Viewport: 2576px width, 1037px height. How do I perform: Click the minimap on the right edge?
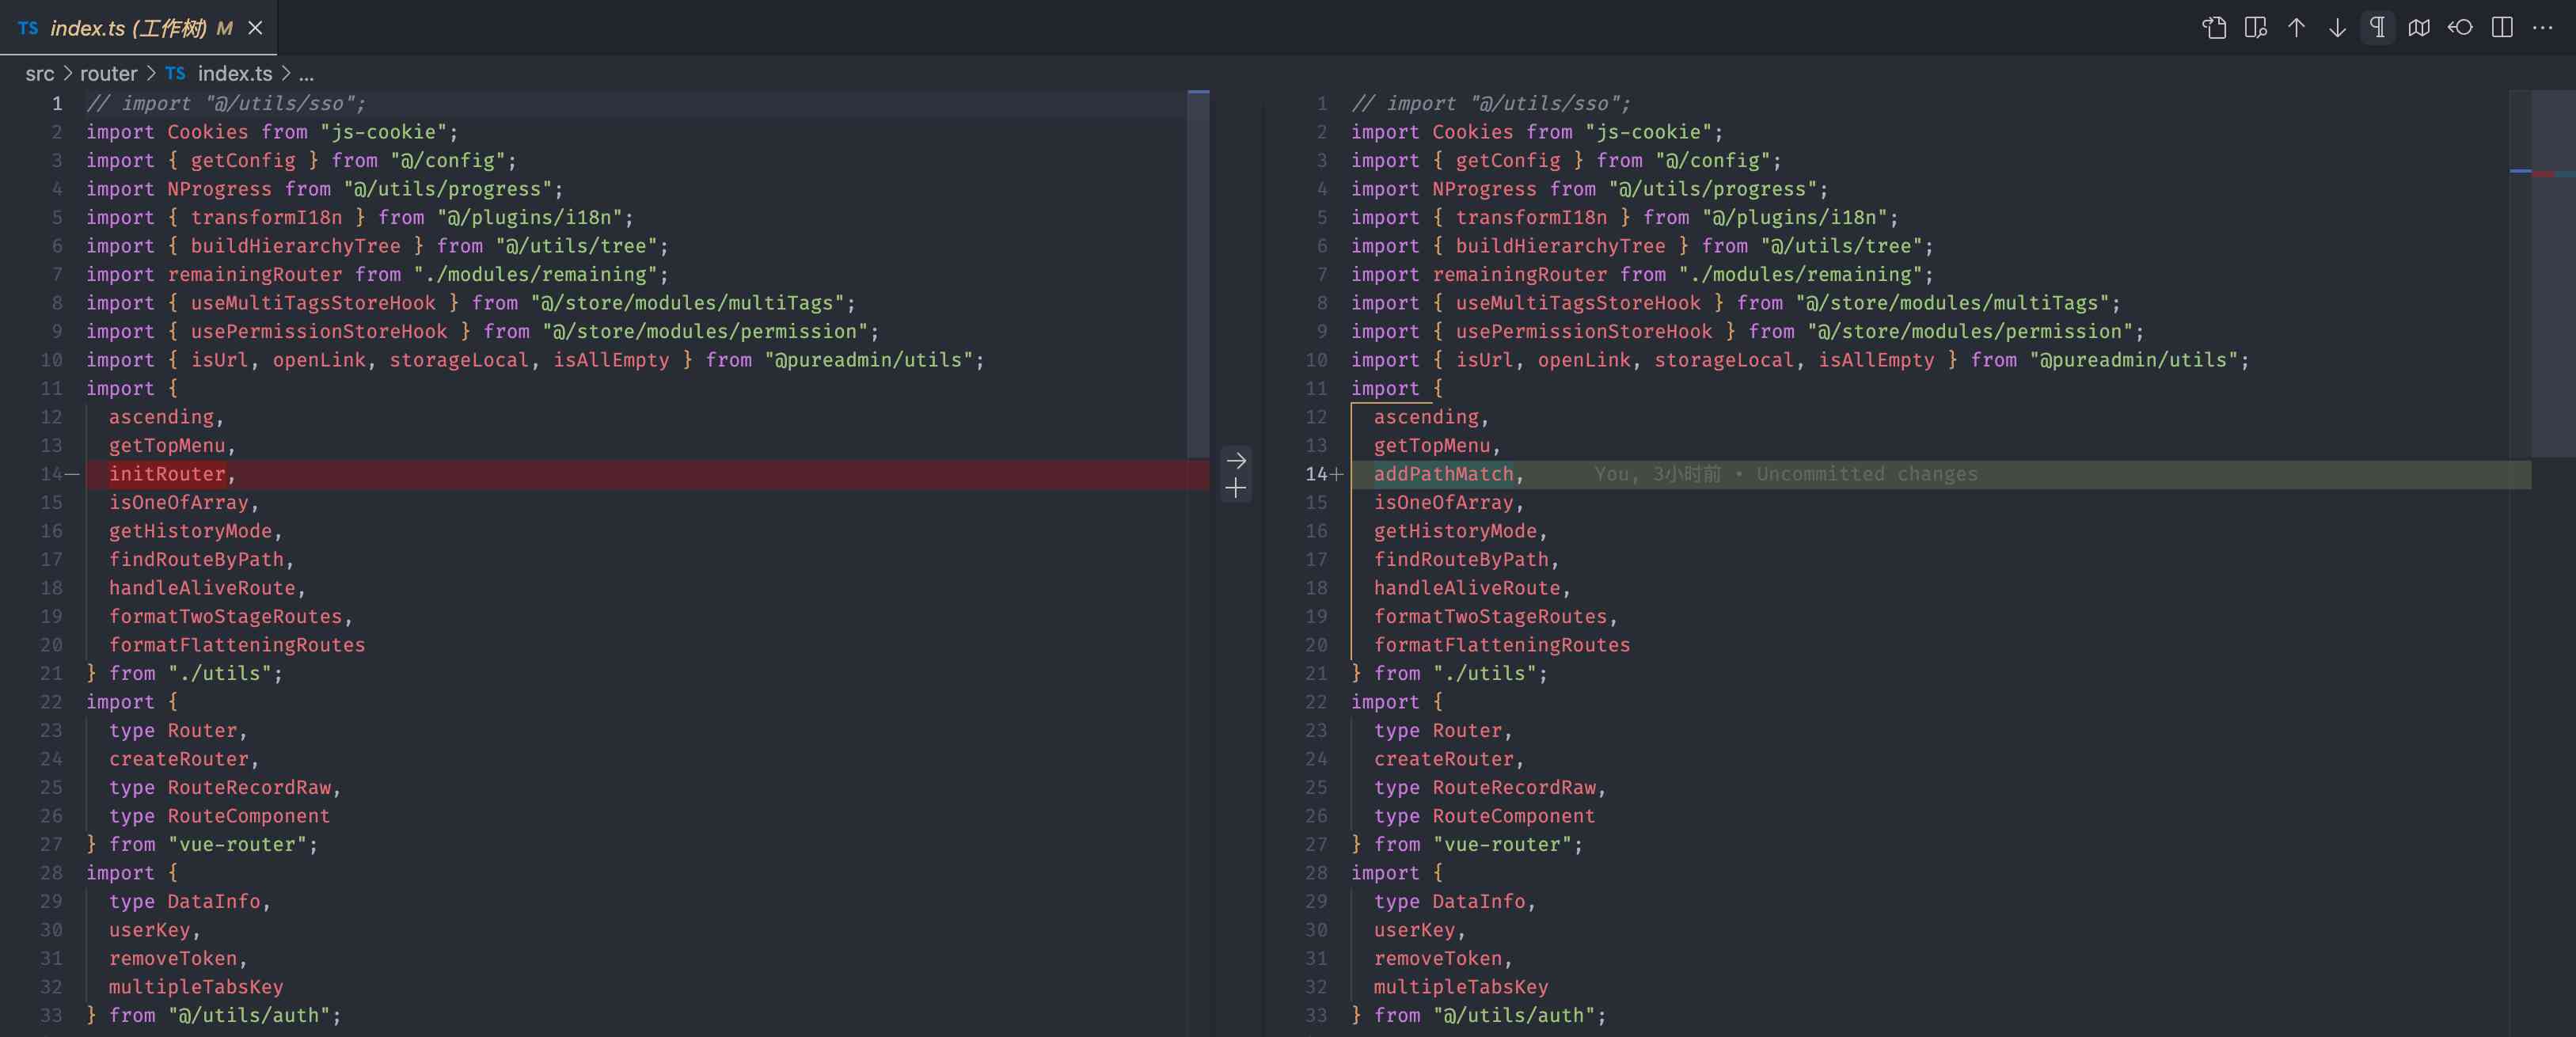(x=2552, y=270)
